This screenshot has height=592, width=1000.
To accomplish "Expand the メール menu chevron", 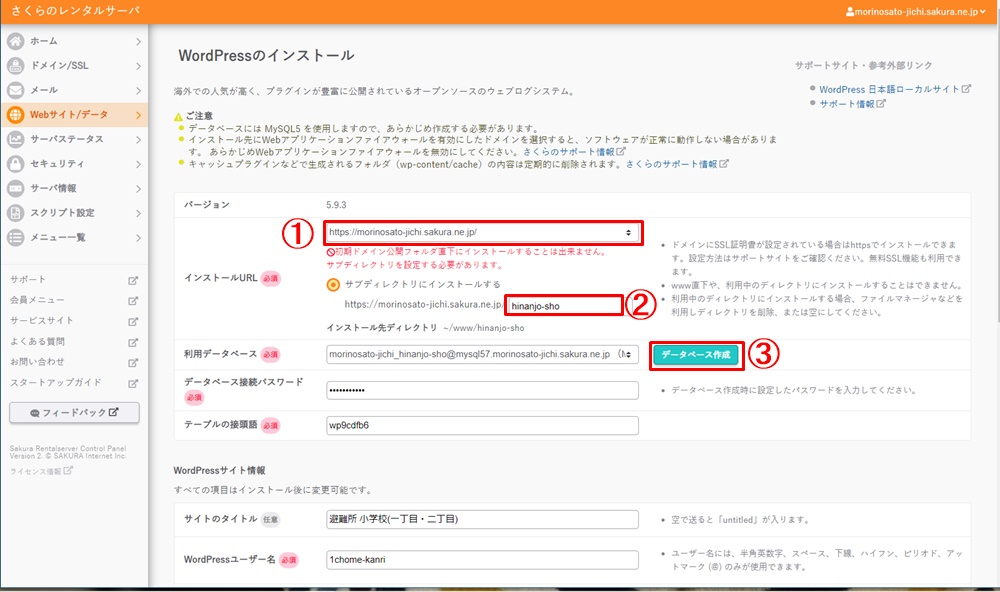I will point(138,91).
